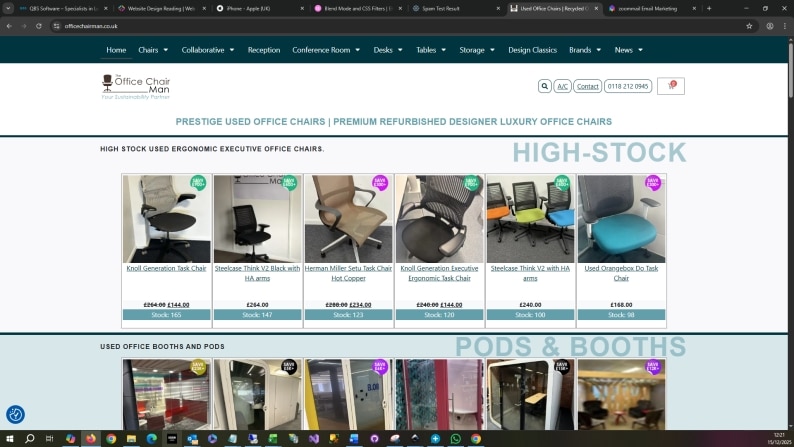
Task: Bookmark this page with star icon
Action: click(x=749, y=26)
